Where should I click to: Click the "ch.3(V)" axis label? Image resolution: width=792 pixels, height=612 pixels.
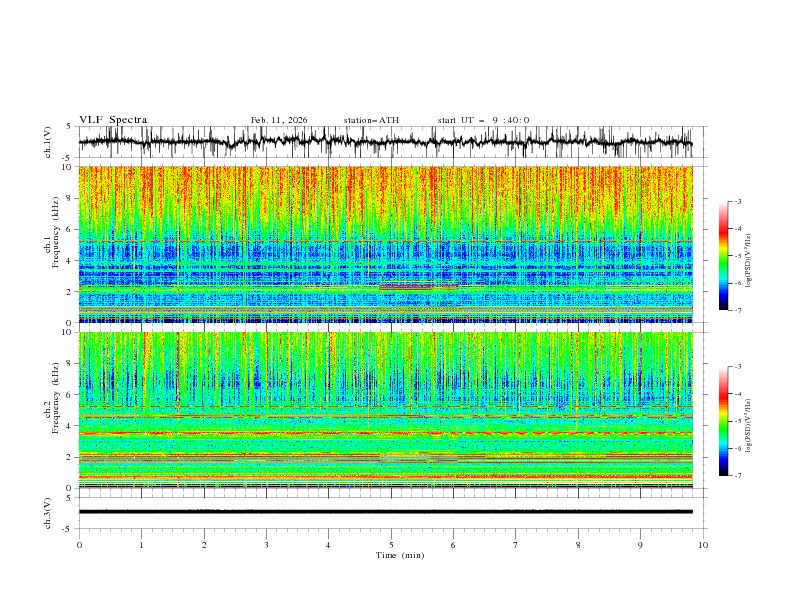(x=48, y=513)
